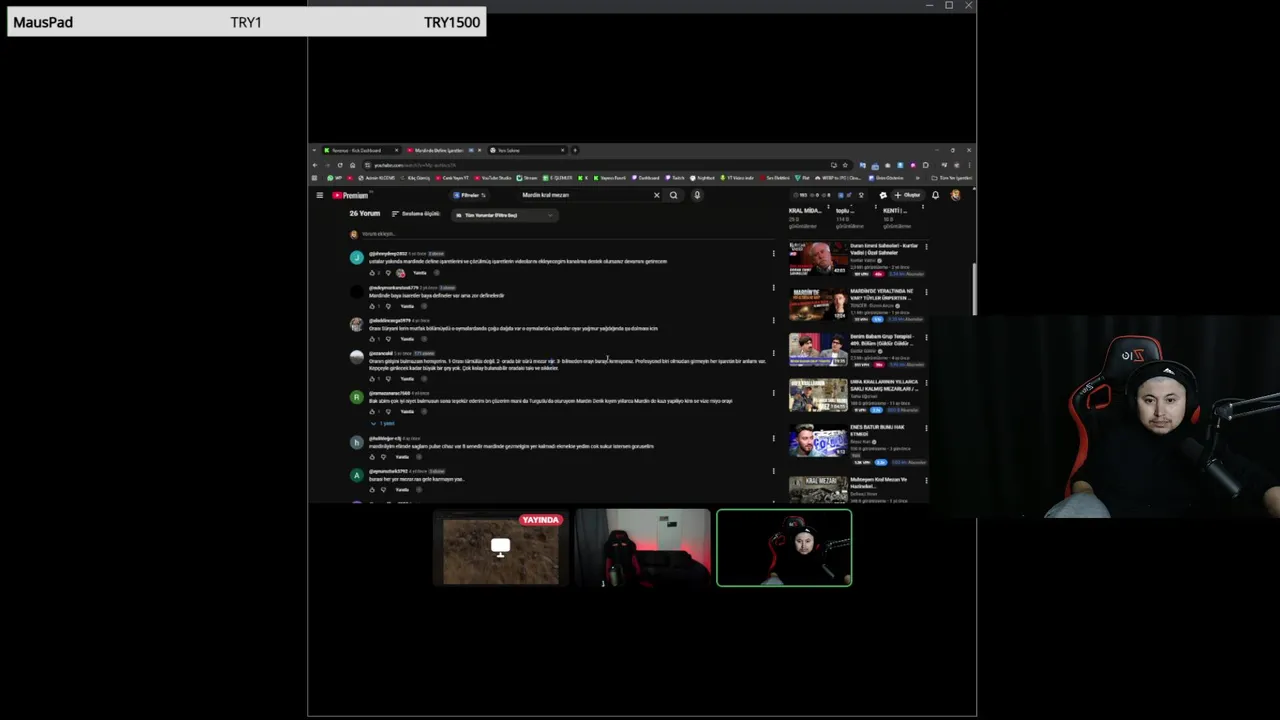
Task: Open the 'MARDİN'DE YERALTINDA NE VAR' video thumbnail
Action: click(x=818, y=304)
